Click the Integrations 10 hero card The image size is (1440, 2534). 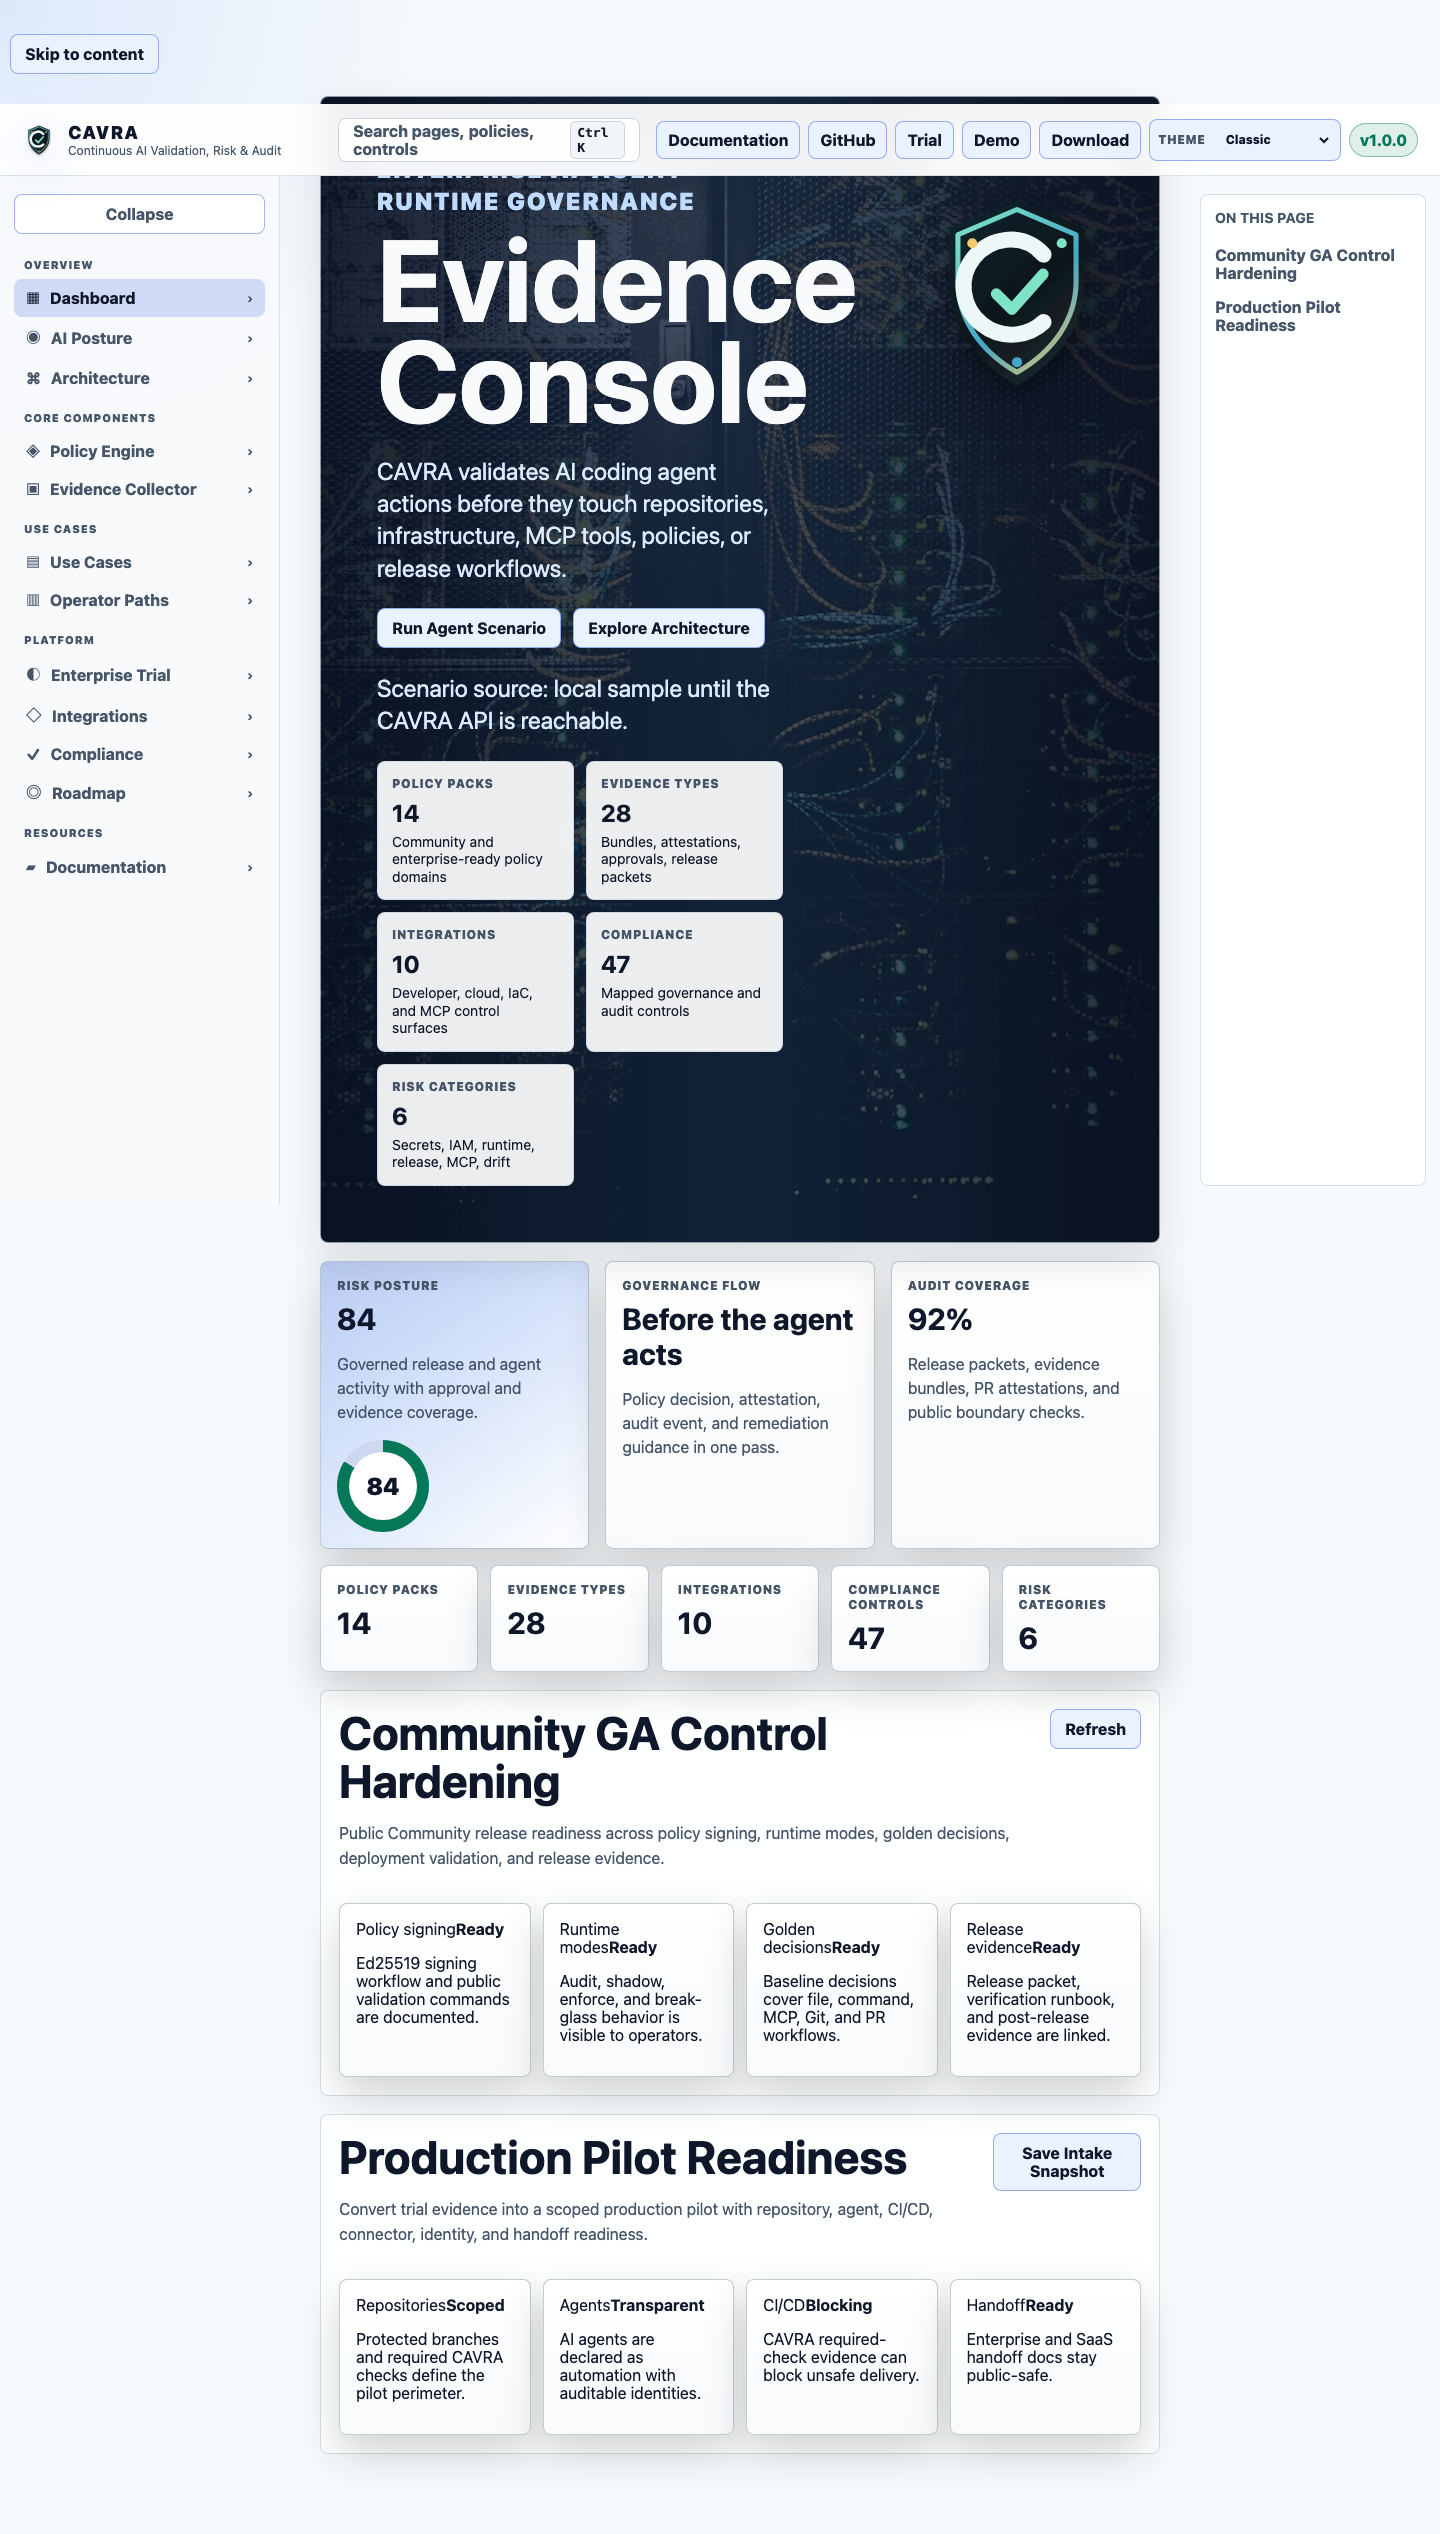pos(475,981)
